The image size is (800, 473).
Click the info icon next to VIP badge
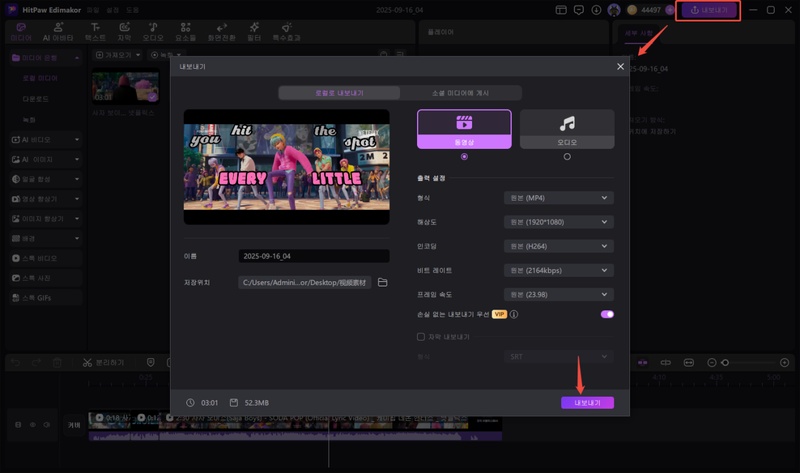click(x=514, y=314)
